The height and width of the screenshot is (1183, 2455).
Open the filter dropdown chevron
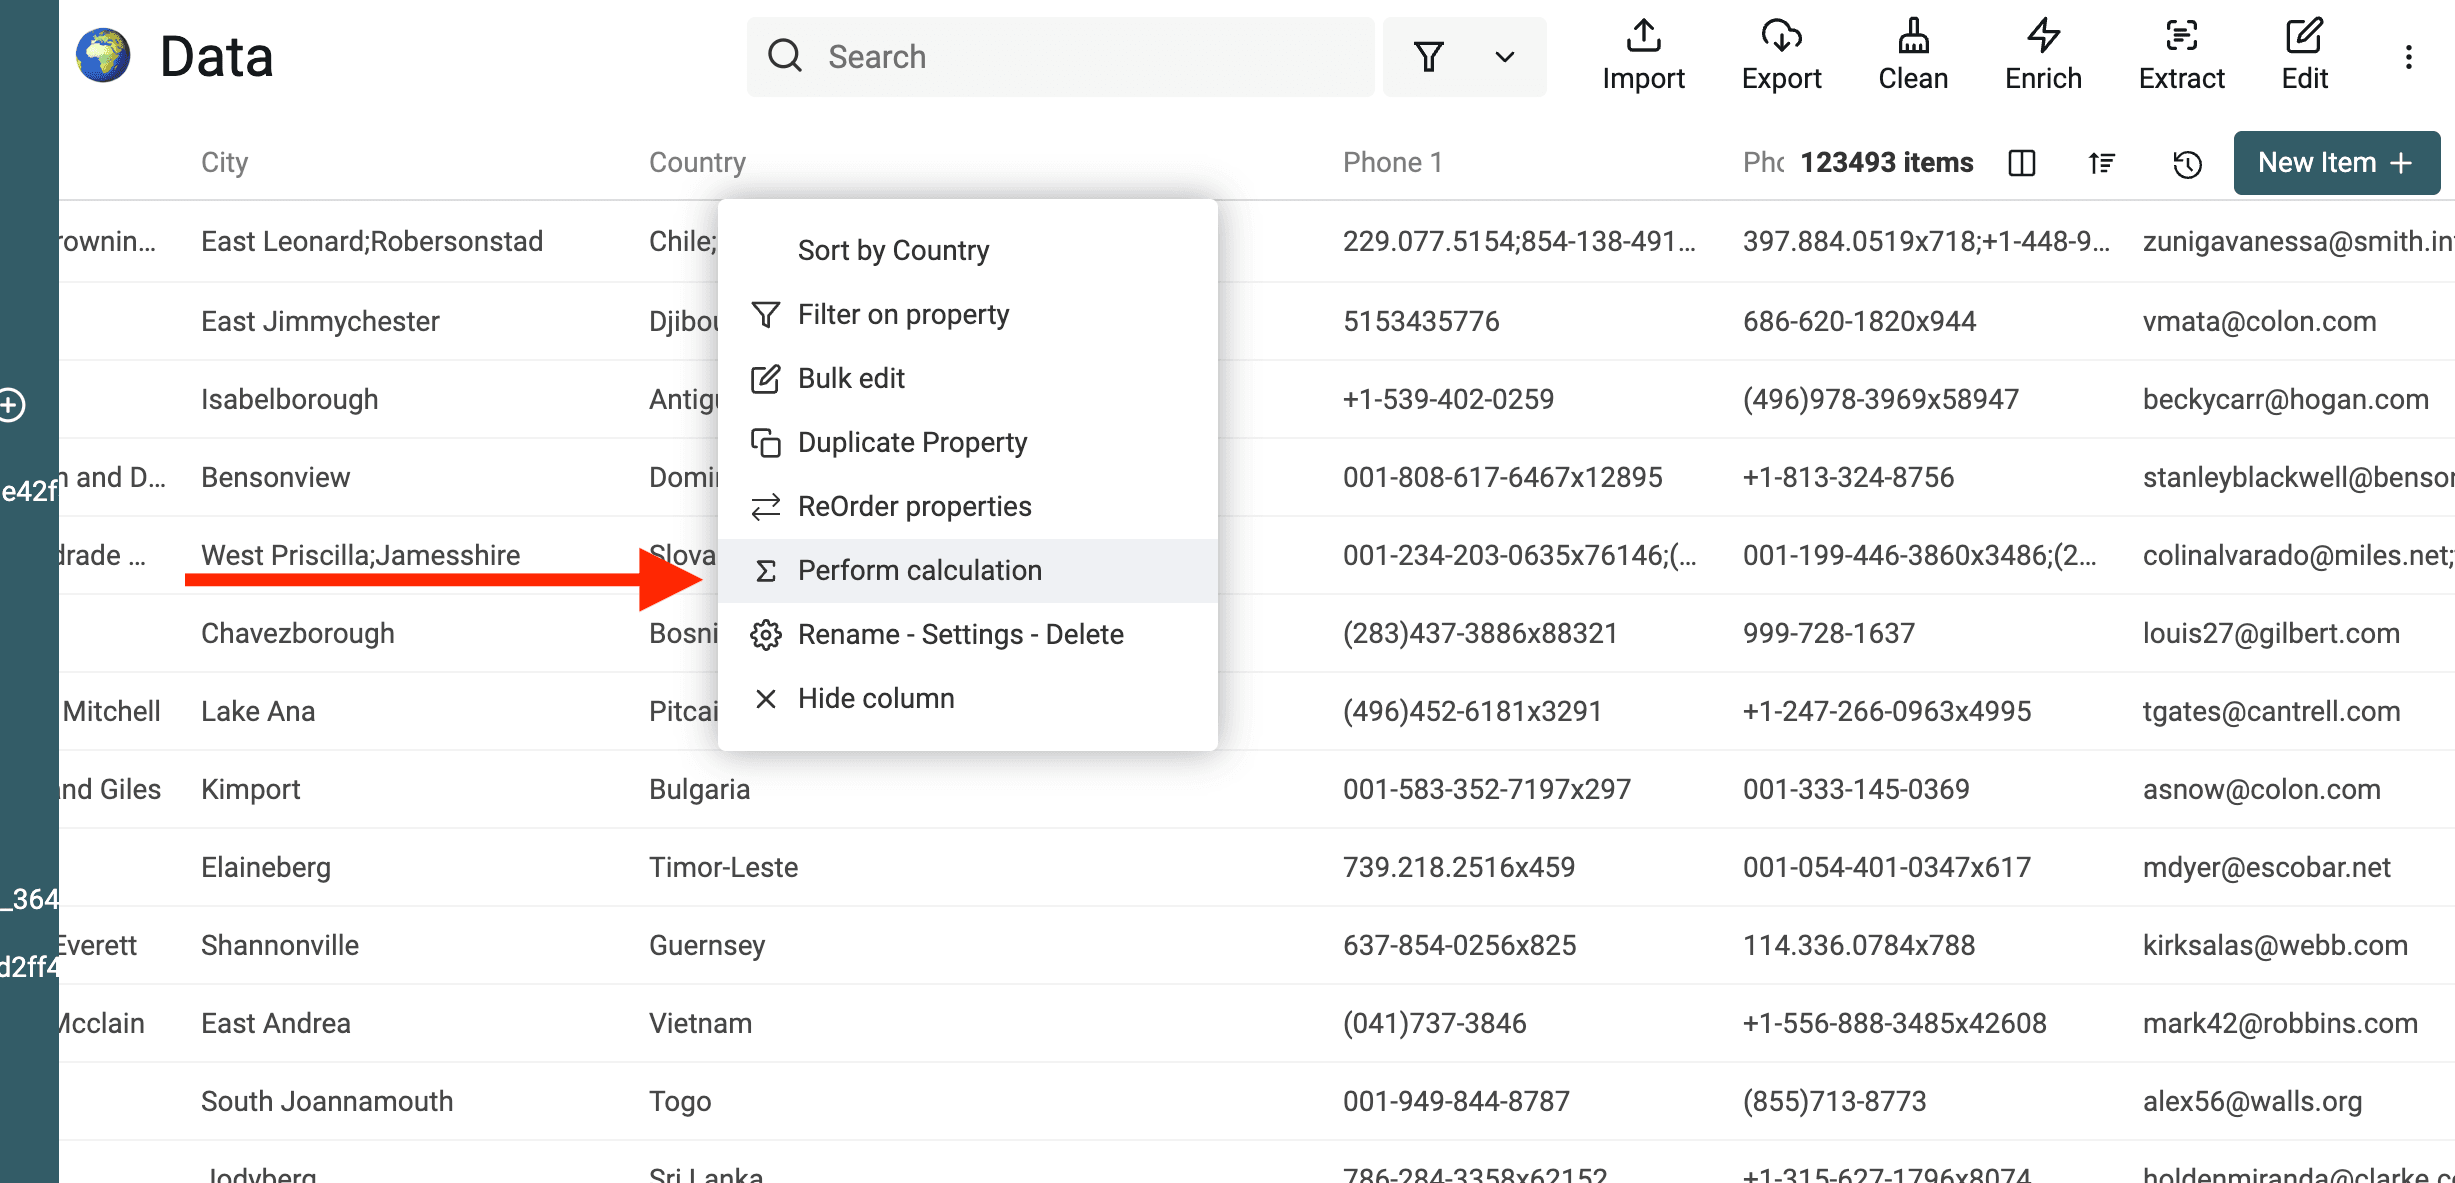point(1504,57)
